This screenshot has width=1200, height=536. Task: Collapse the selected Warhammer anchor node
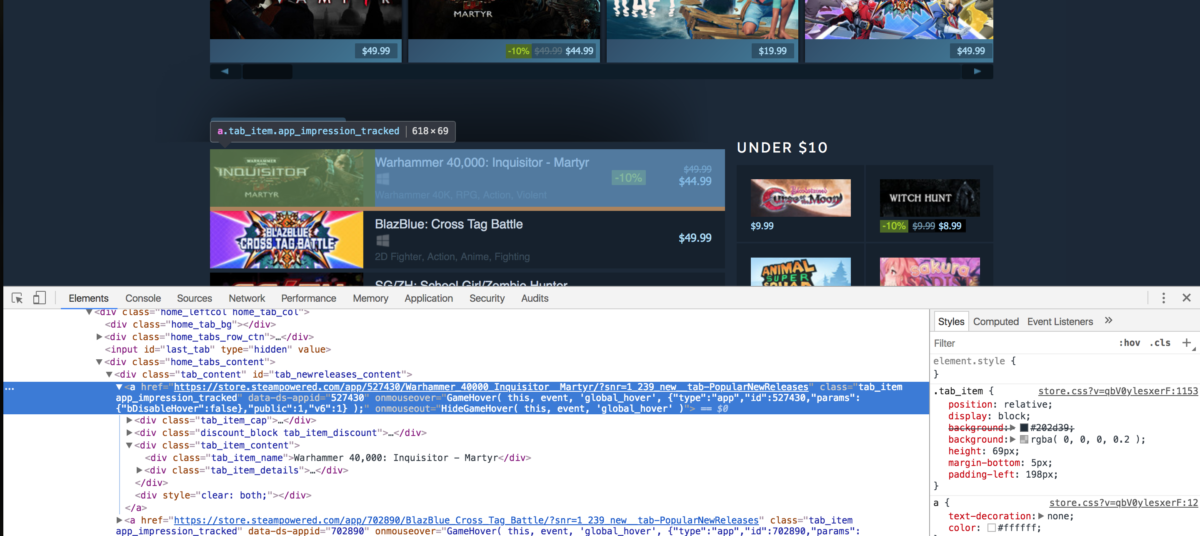coord(119,386)
